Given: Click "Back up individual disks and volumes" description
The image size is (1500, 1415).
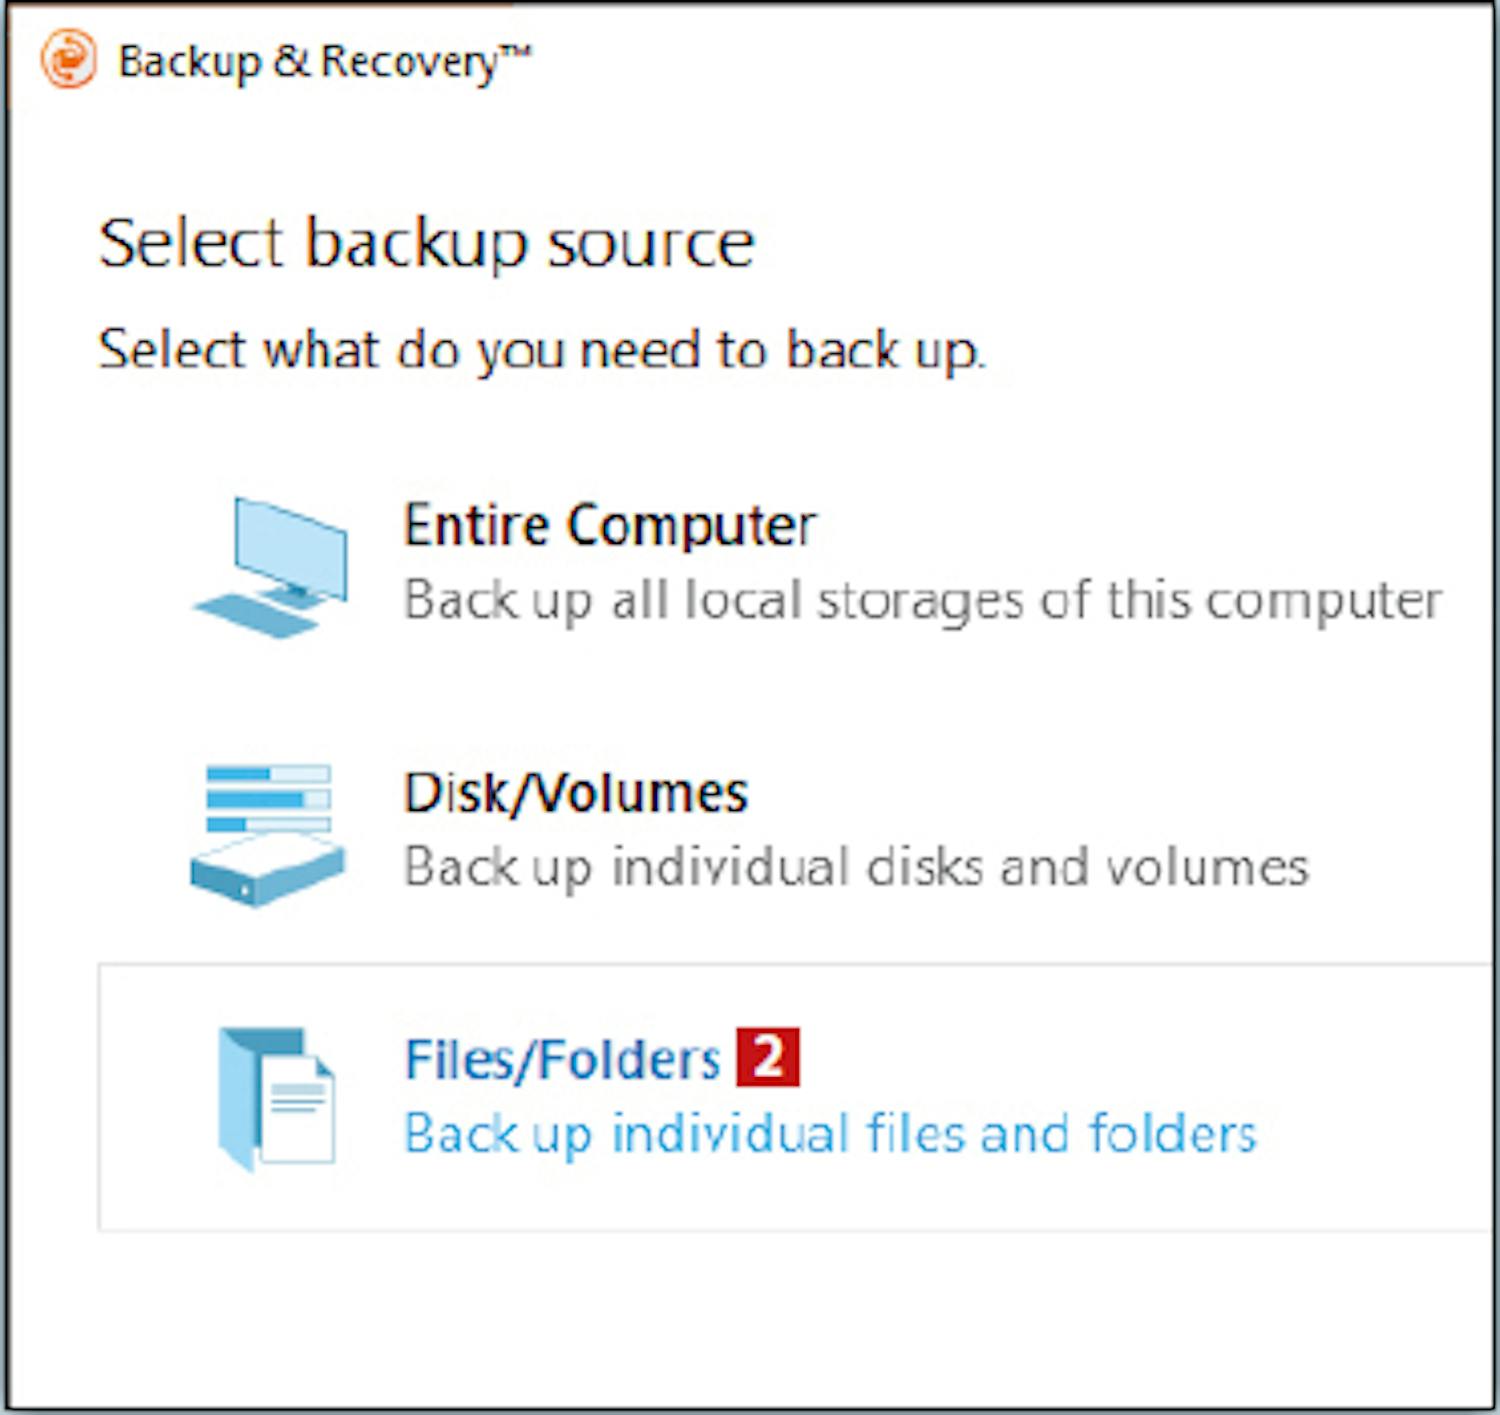Looking at the screenshot, I should (x=856, y=867).
